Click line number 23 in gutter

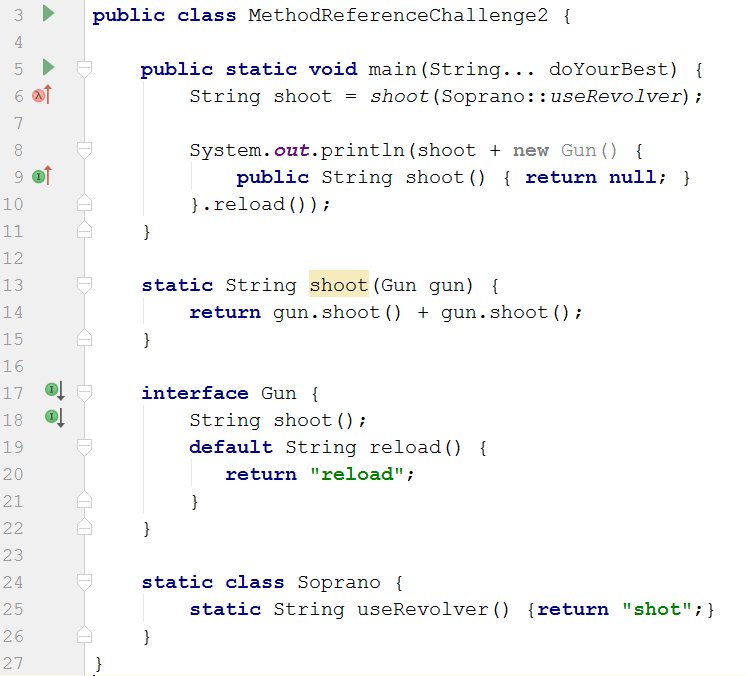coord(13,555)
